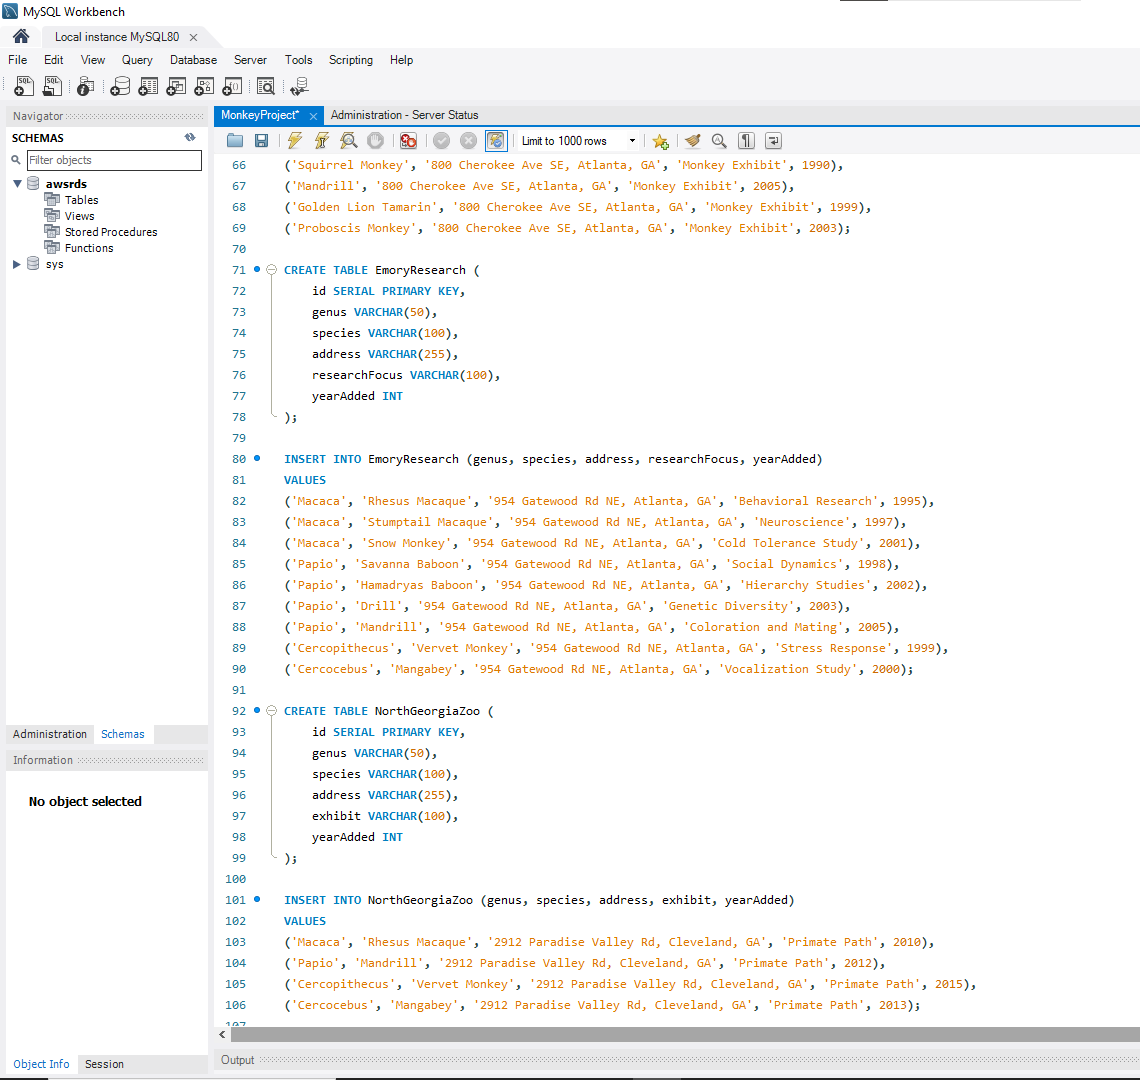Run EXPLAIN on statement under cursor

[348, 140]
